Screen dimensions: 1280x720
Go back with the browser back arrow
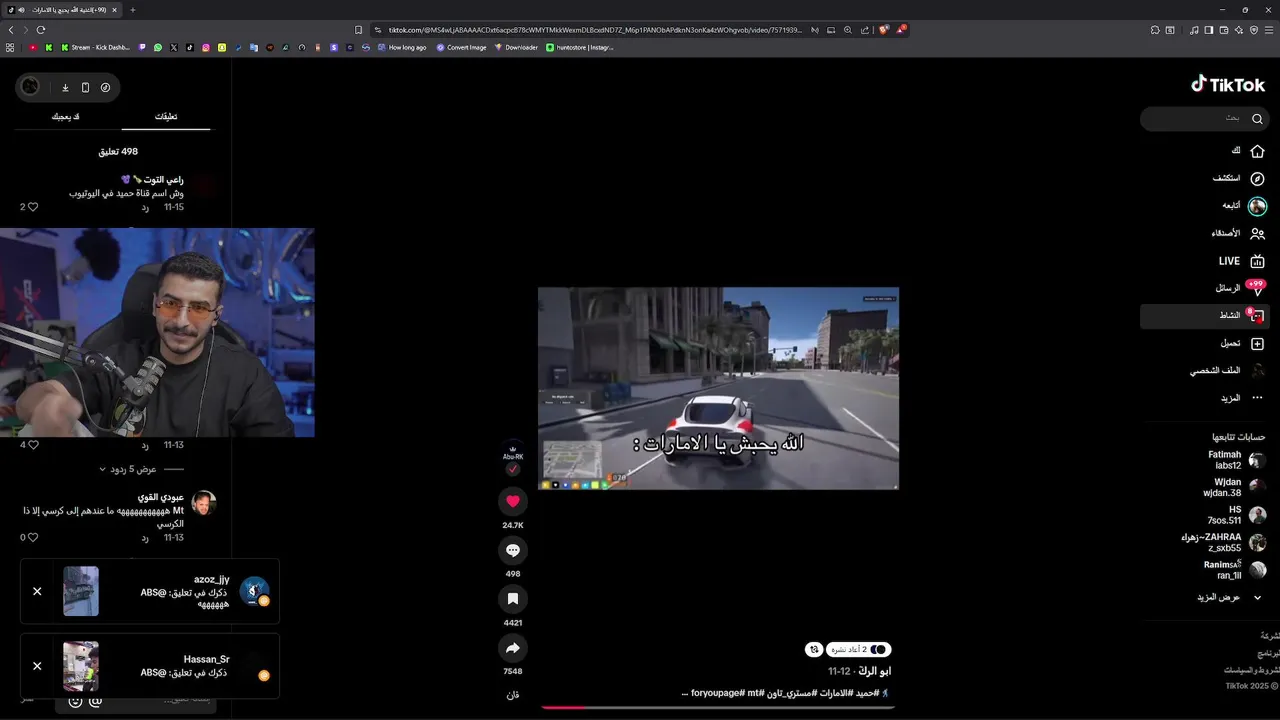click(11, 30)
